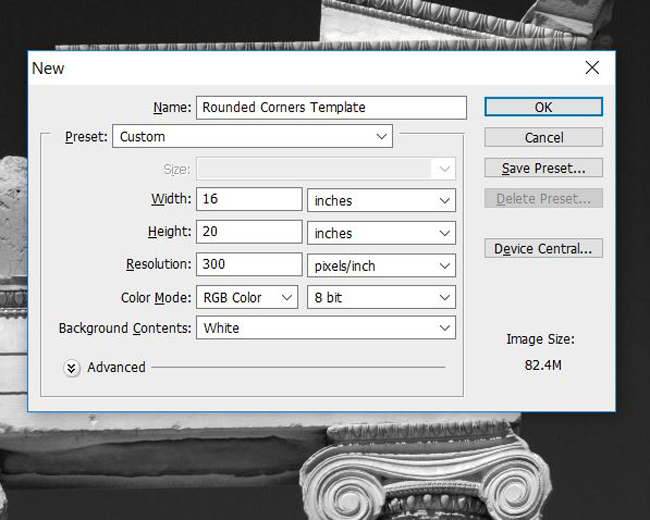
Task: Open the pixels/inch resolution units dropdown
Action: tap(381, 266)
